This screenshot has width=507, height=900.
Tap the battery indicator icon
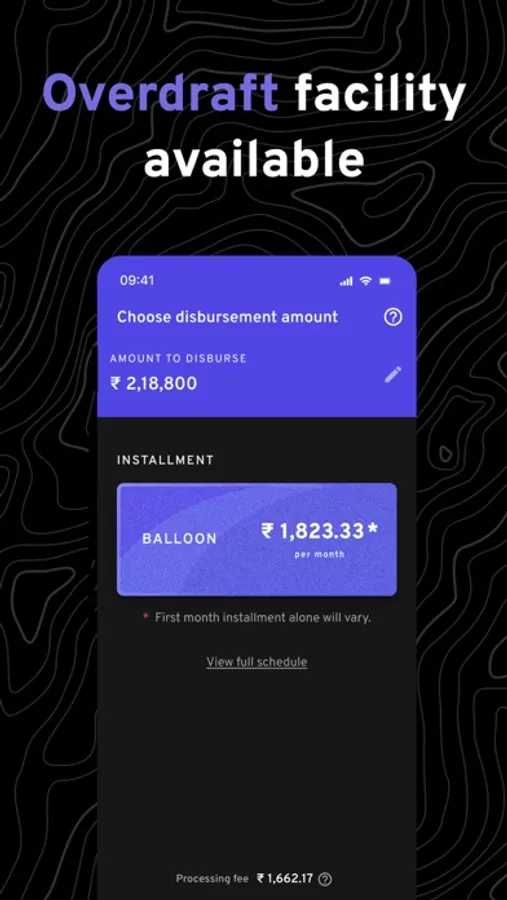(385, 281)
